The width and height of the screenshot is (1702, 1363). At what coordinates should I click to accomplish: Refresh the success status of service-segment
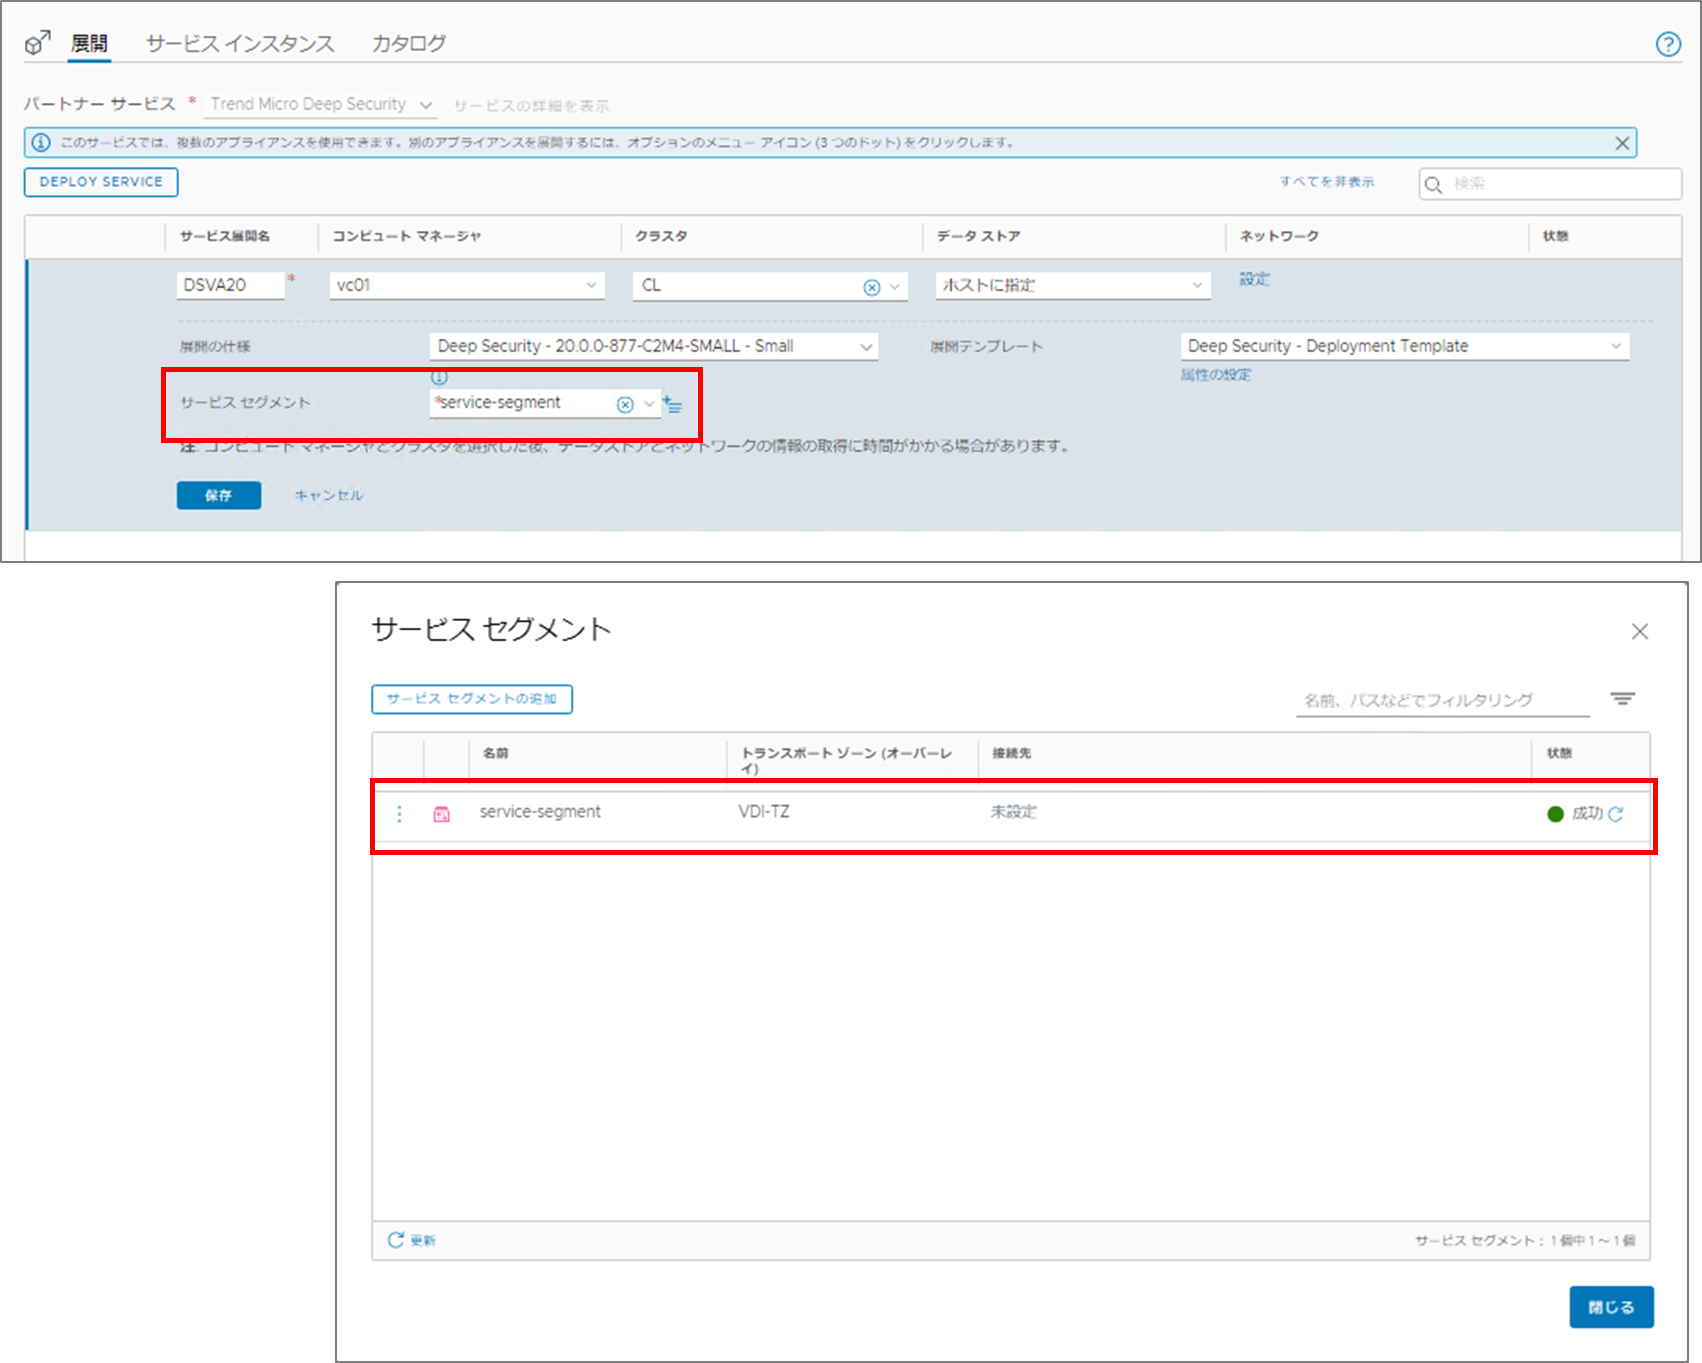[1616, 814]
